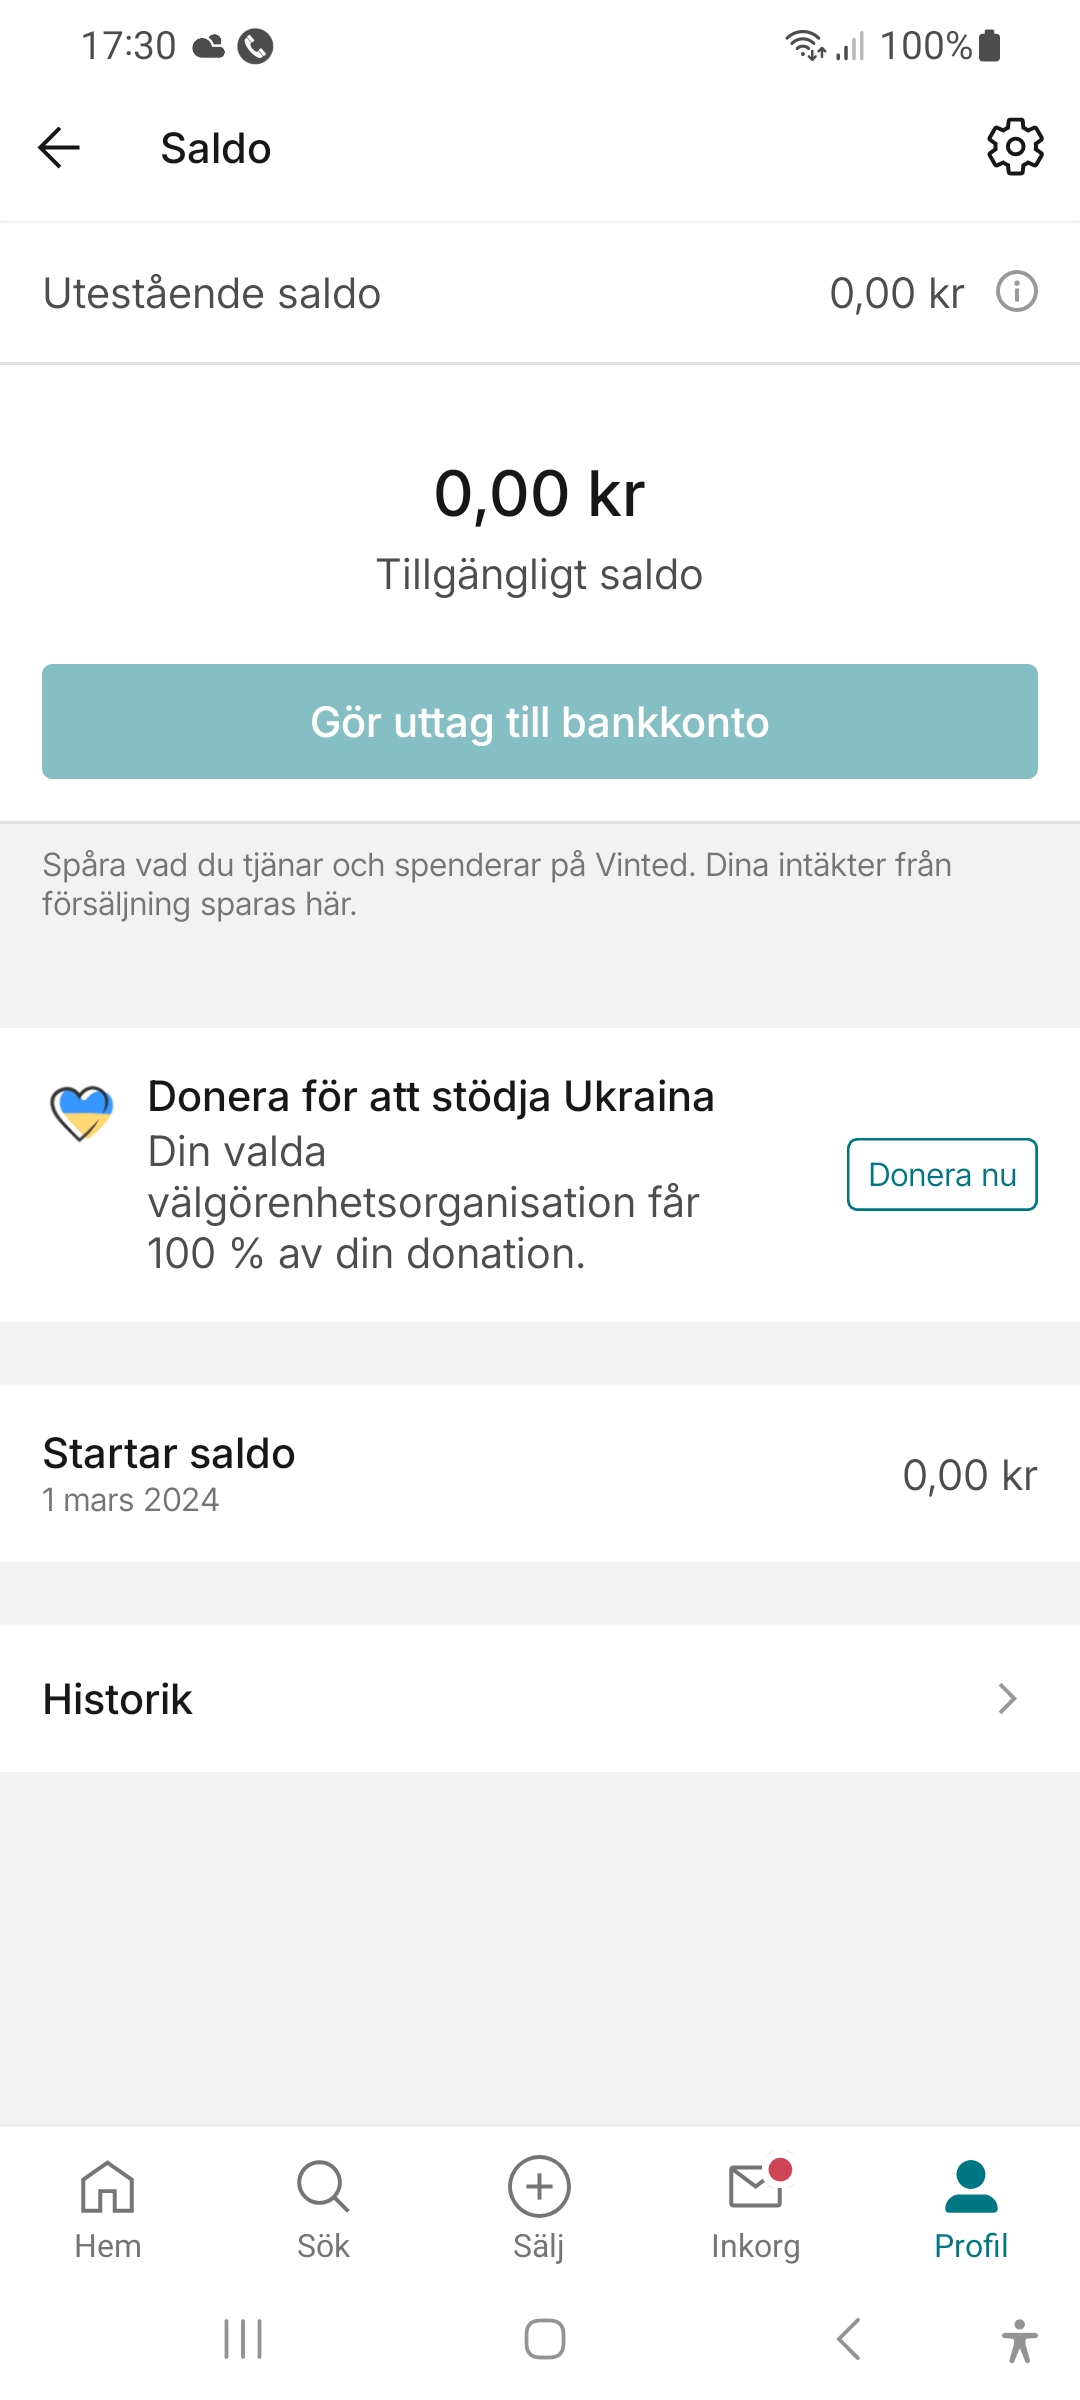Tap the Donera för att stödja Ukraina heading

[x=431, y=1096]
